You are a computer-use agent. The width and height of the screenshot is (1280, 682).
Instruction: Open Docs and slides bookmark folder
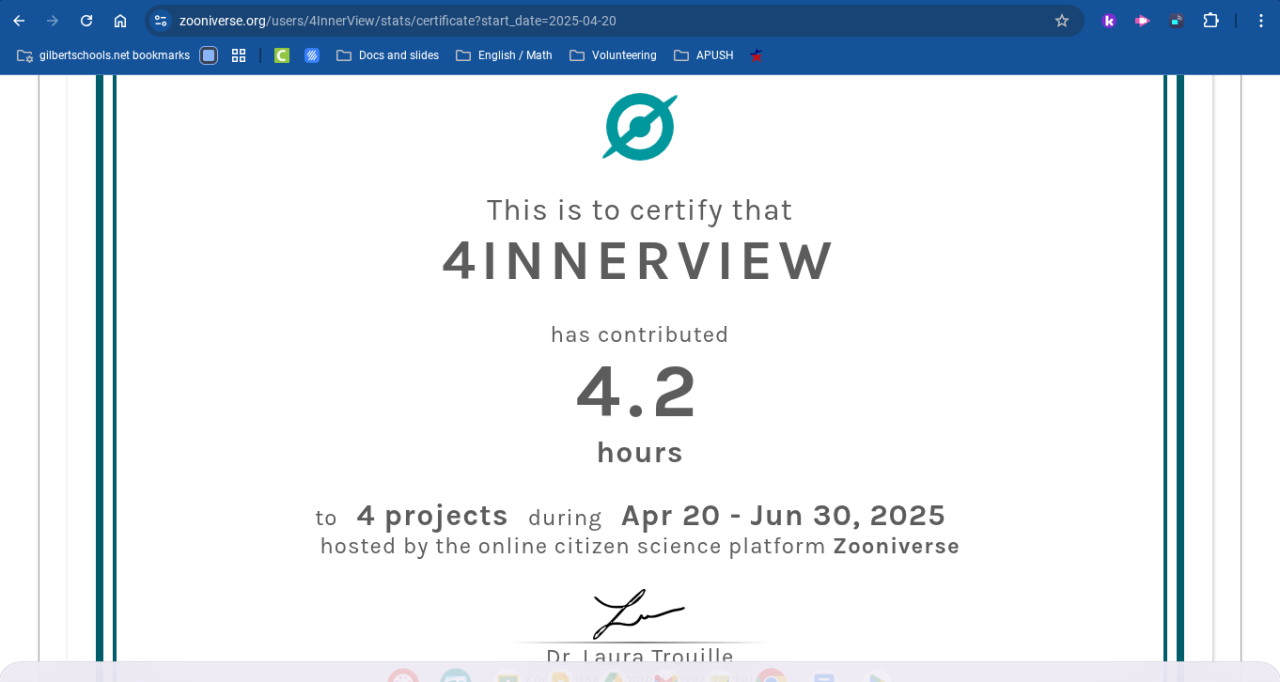388,55
